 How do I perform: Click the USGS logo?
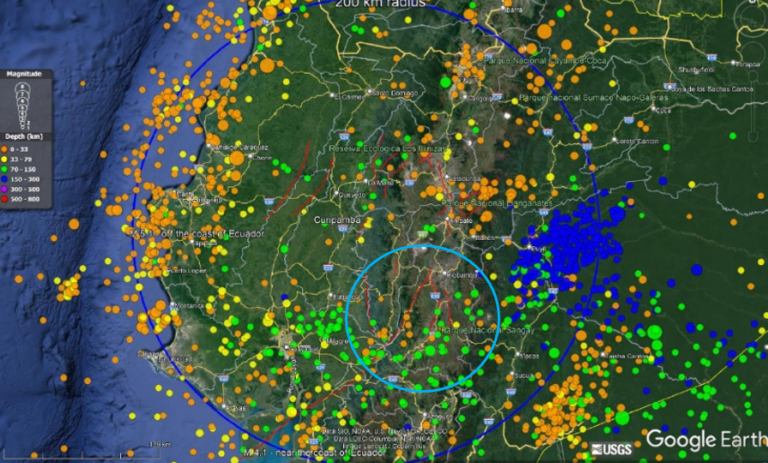(x=610, y=450)
